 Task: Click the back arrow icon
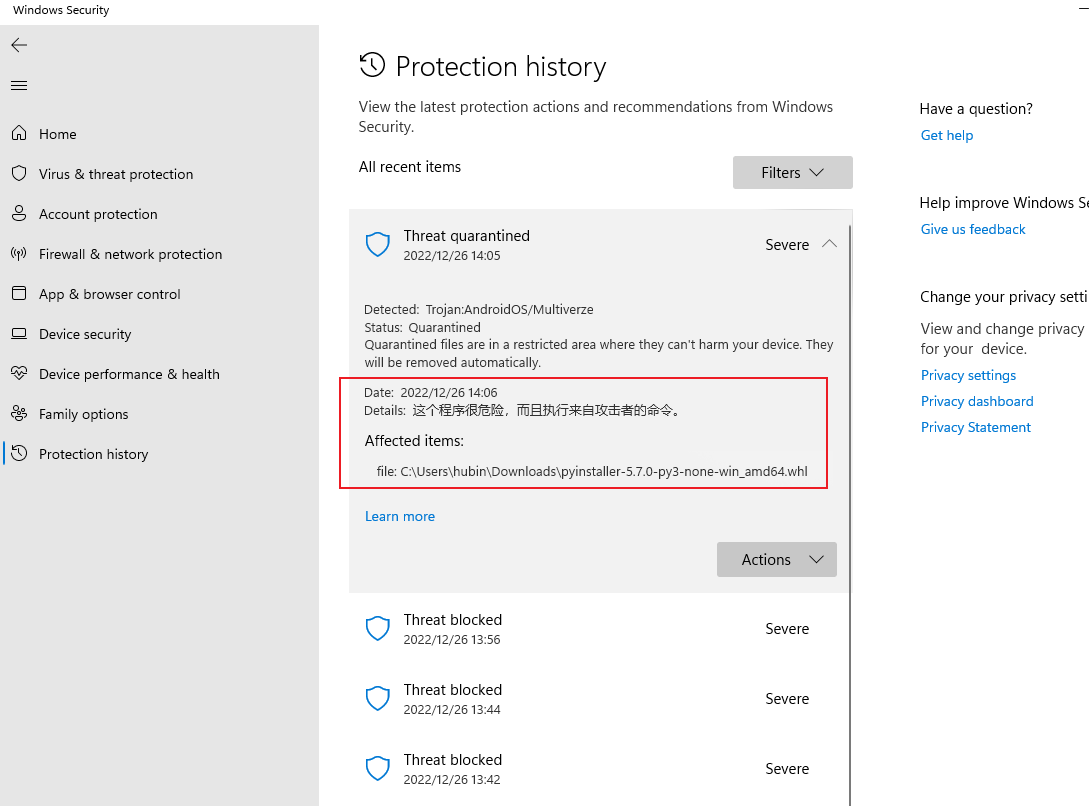[x=19, y=45]
